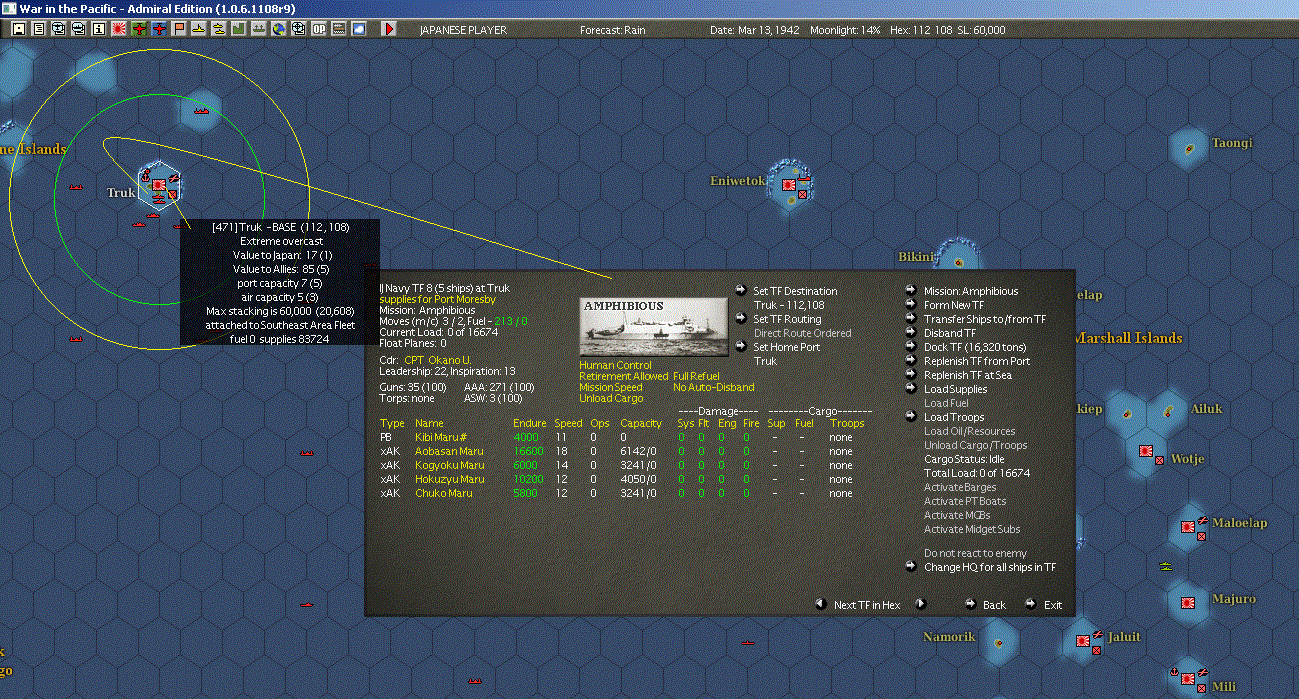This screenshot has height=699, width=1299.
Task: Click the Truk base hex icon
Action: pos(158,186)
